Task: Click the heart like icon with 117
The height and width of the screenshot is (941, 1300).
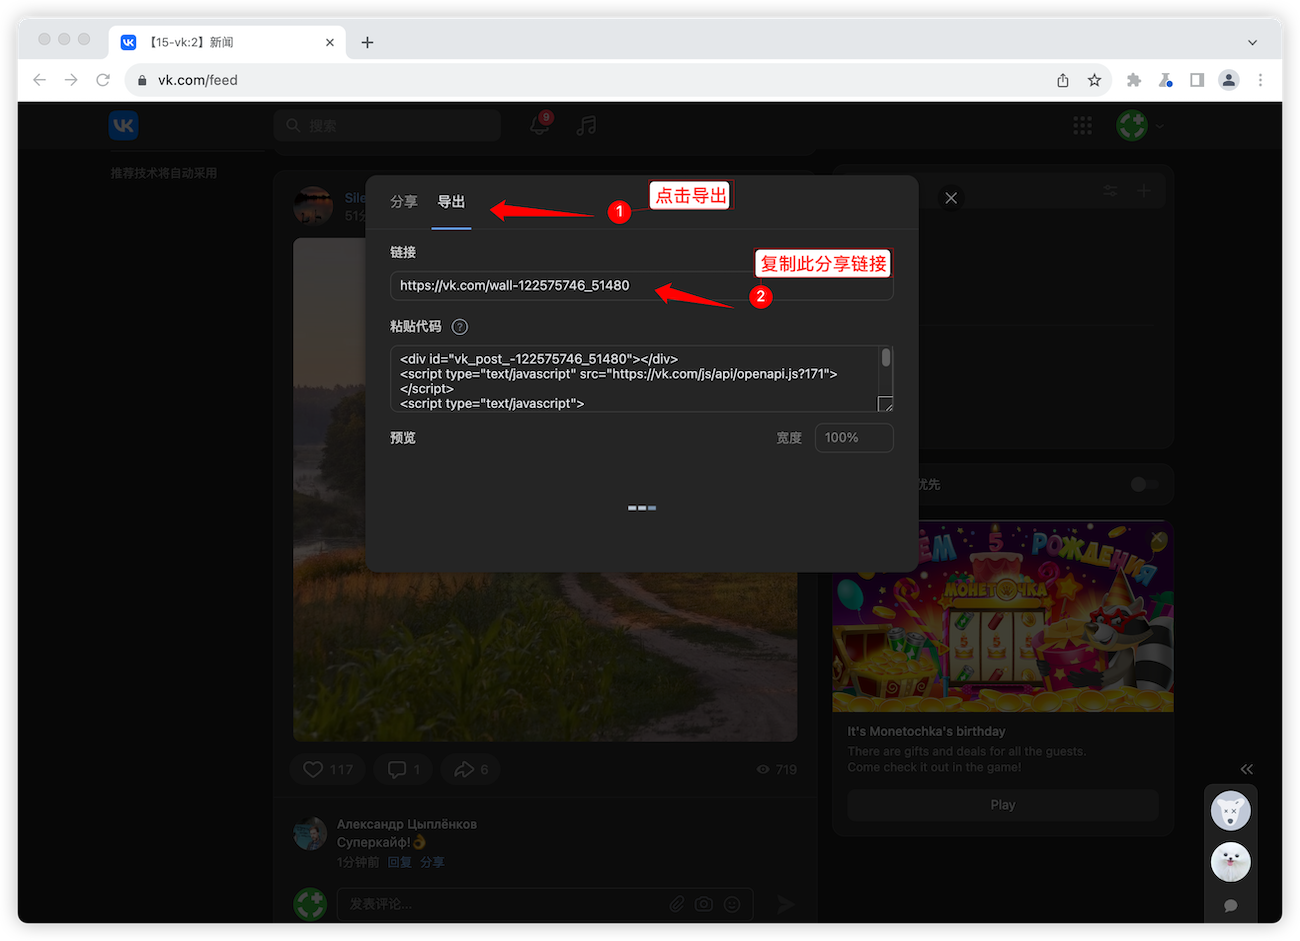Action: click(314, 769)
